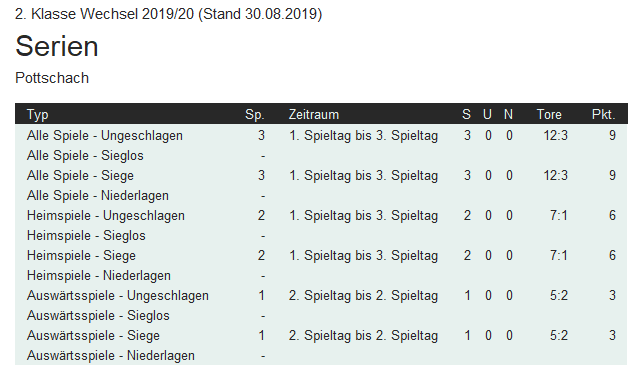Select the Alle Spiele - Siege row
Image resolution: width=642 pixels, height=372 pixels.
click(321, 176)
